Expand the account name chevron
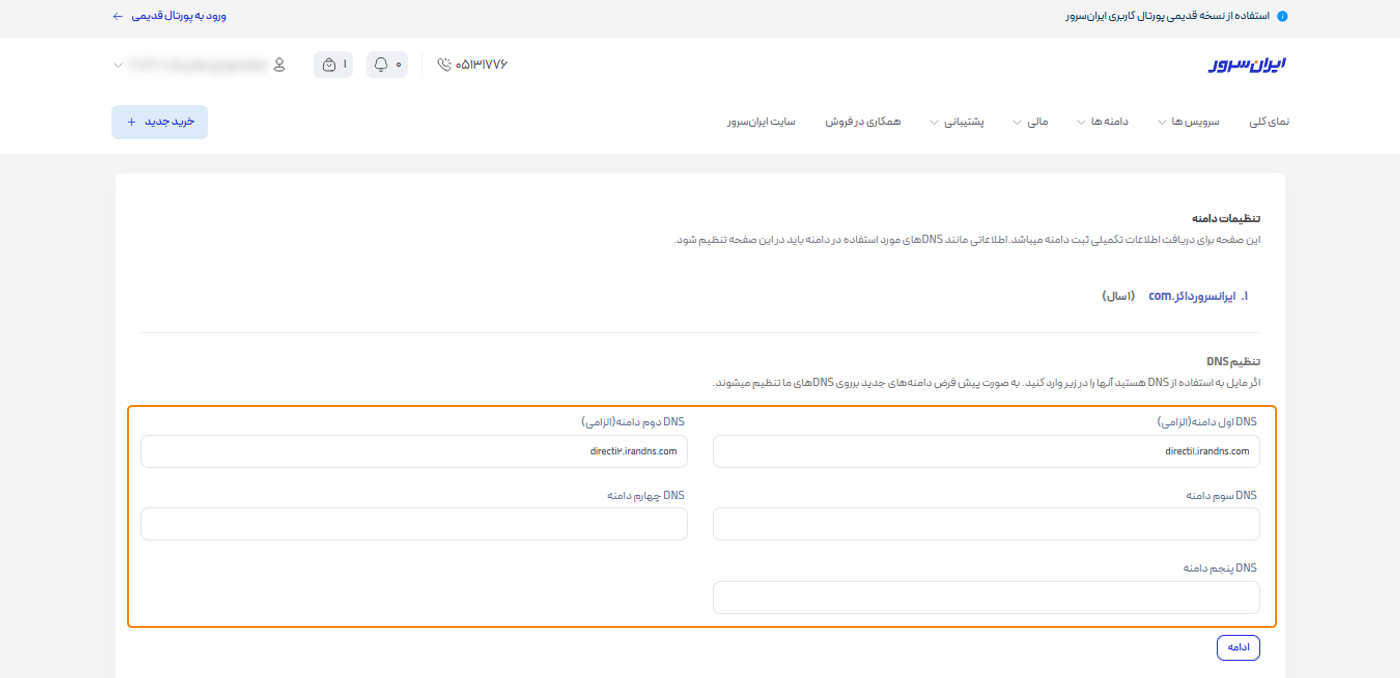Viewport: 1400px width, 678px height. (x=117, y=64)
